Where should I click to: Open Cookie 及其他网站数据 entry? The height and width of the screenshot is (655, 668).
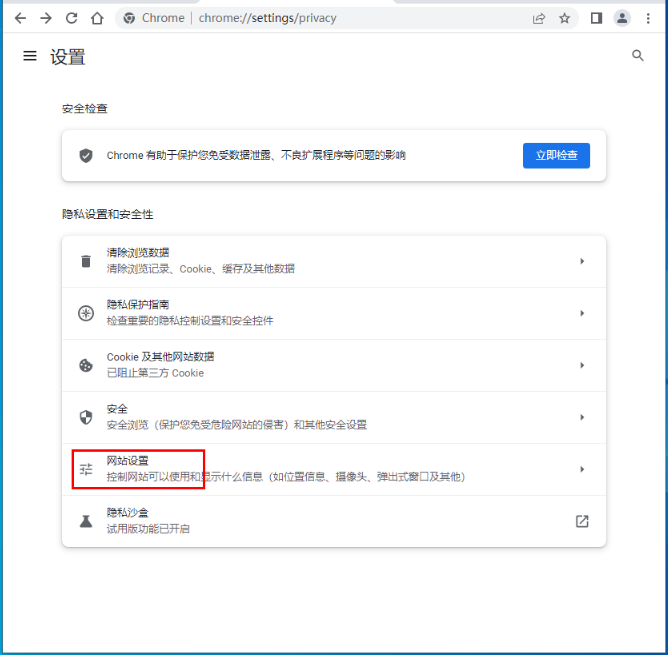[334, 365]
